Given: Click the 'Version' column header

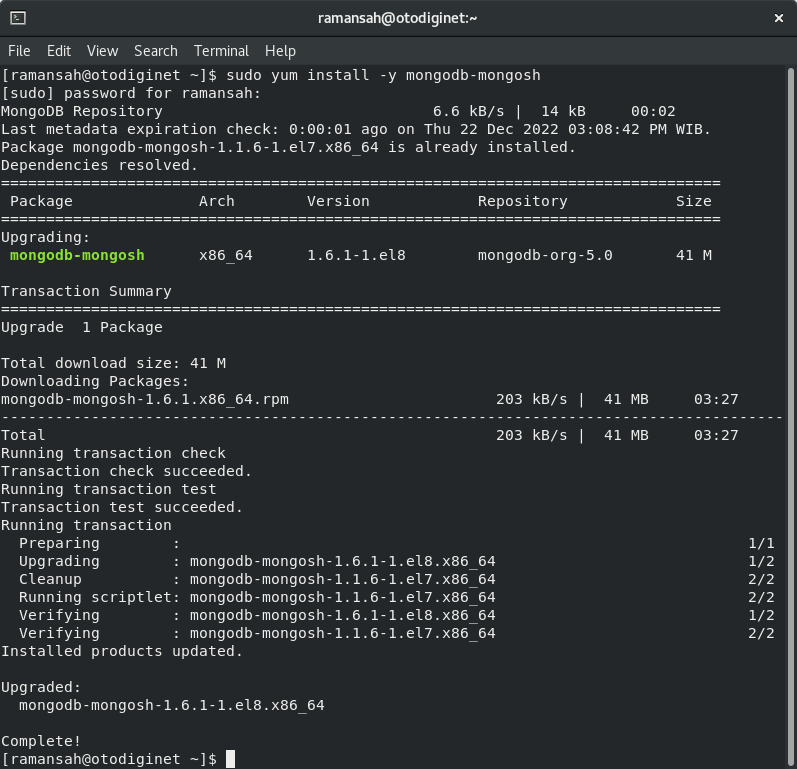Looking at the screenshot, I should 338,201.
